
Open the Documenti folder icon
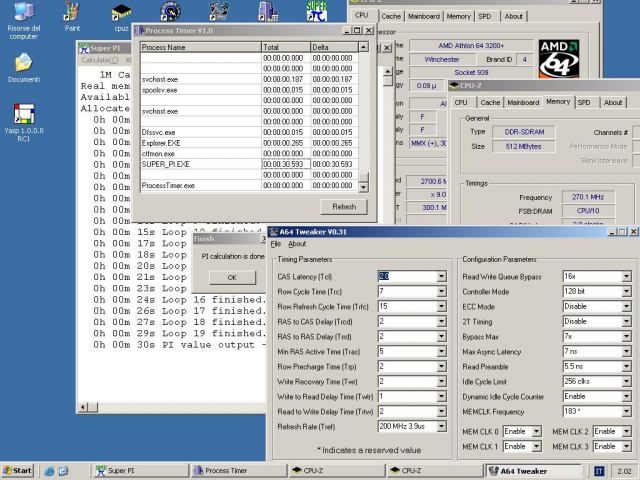click(24, 68)
